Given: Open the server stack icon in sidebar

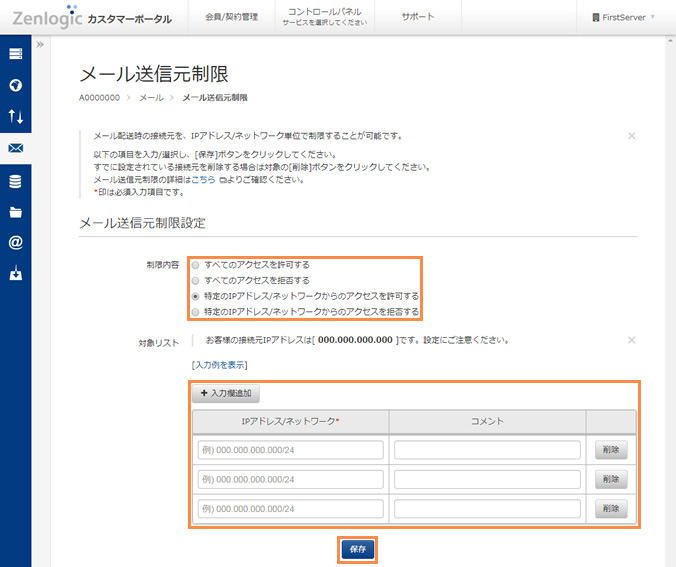Looking at the screenshot, I should (x=16, y=54).
